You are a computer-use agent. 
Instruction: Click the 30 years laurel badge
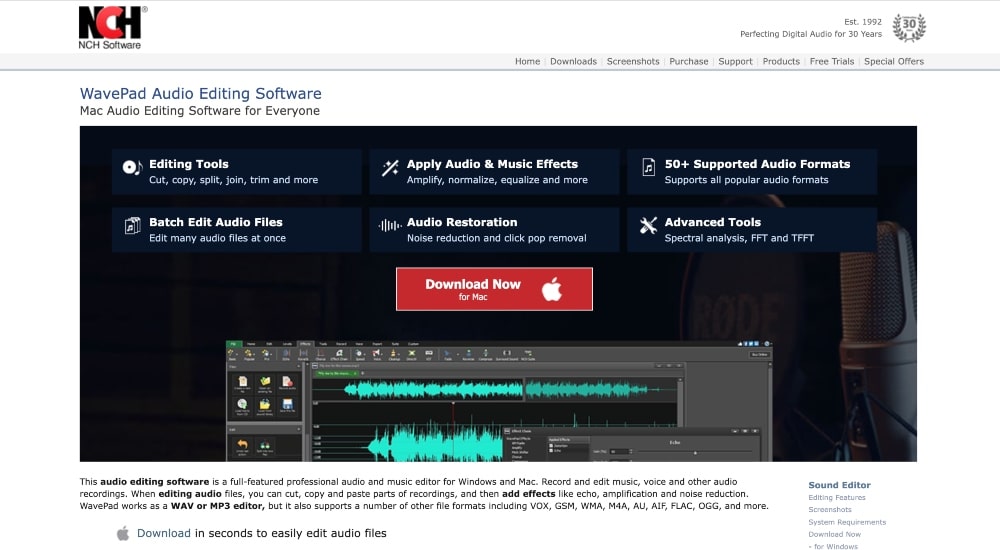909,27
